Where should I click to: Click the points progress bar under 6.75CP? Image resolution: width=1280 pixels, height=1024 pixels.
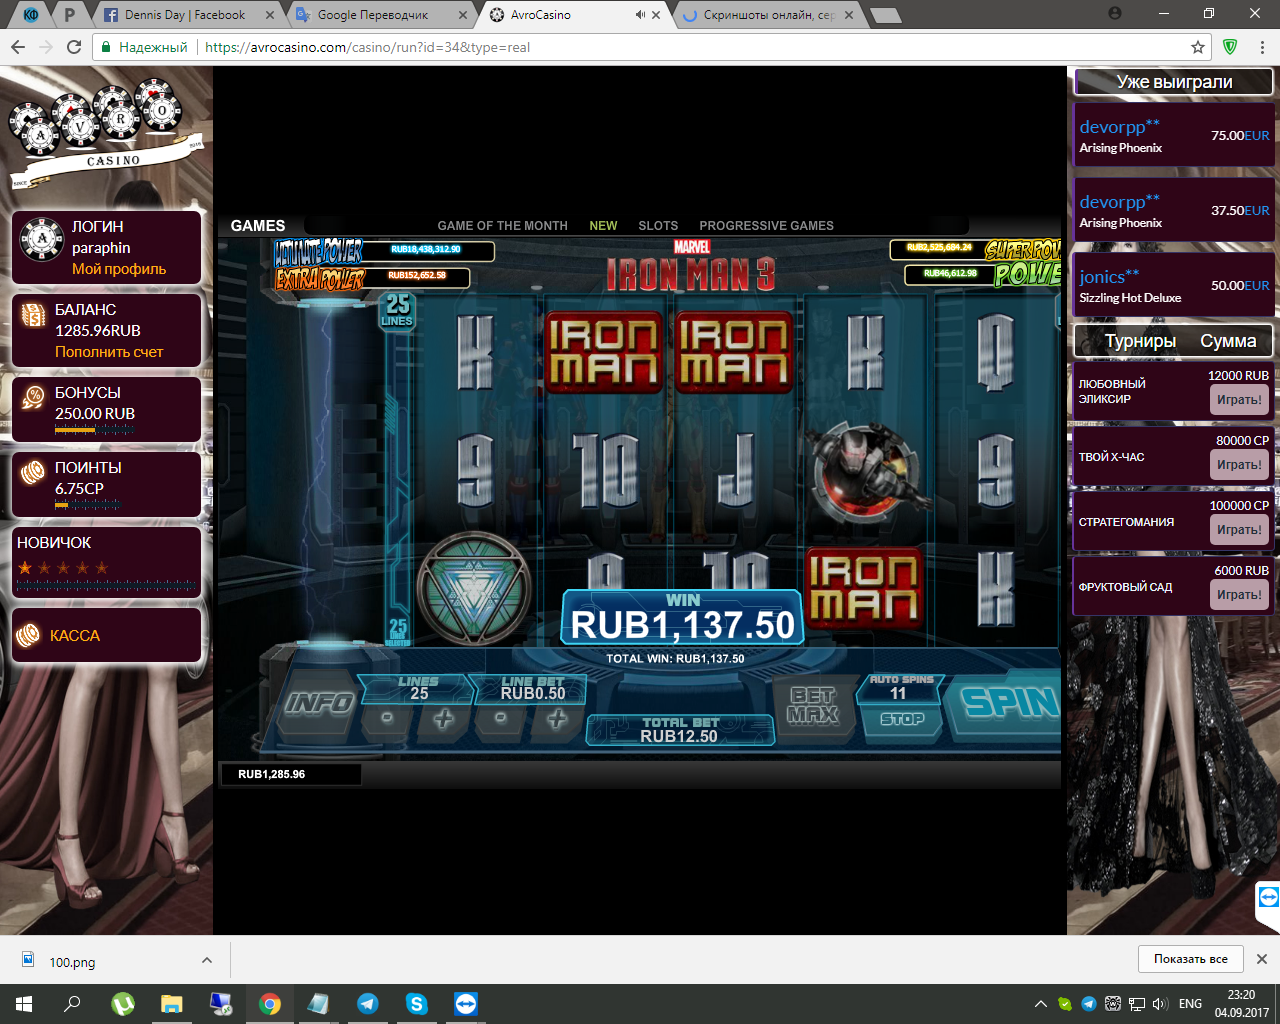87,505
